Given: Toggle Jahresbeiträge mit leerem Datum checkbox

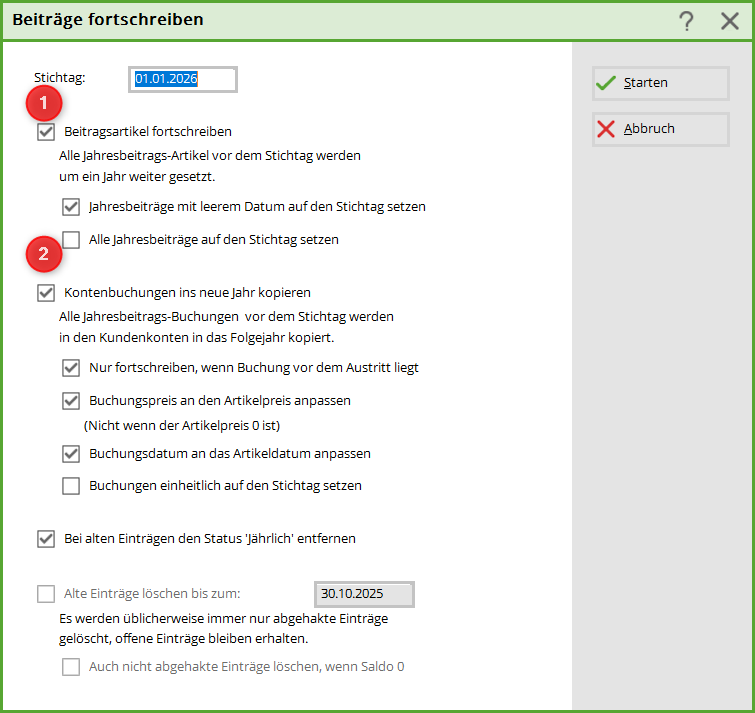Looking at the screenshot, I should pos(71,207).
